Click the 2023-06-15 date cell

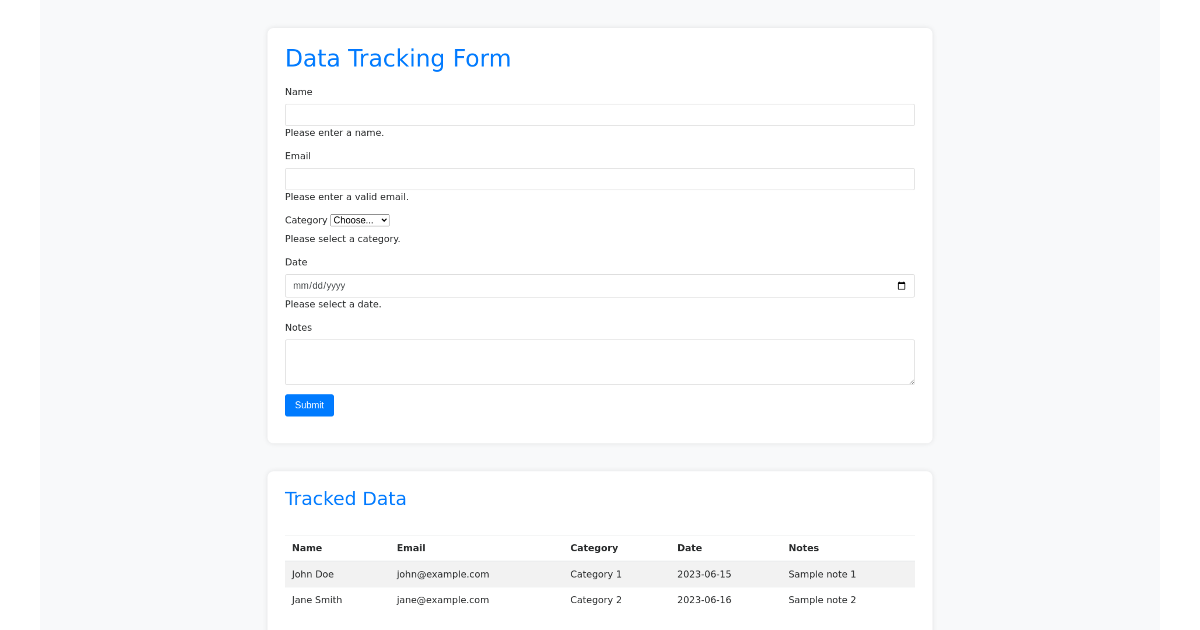point(704,574)
